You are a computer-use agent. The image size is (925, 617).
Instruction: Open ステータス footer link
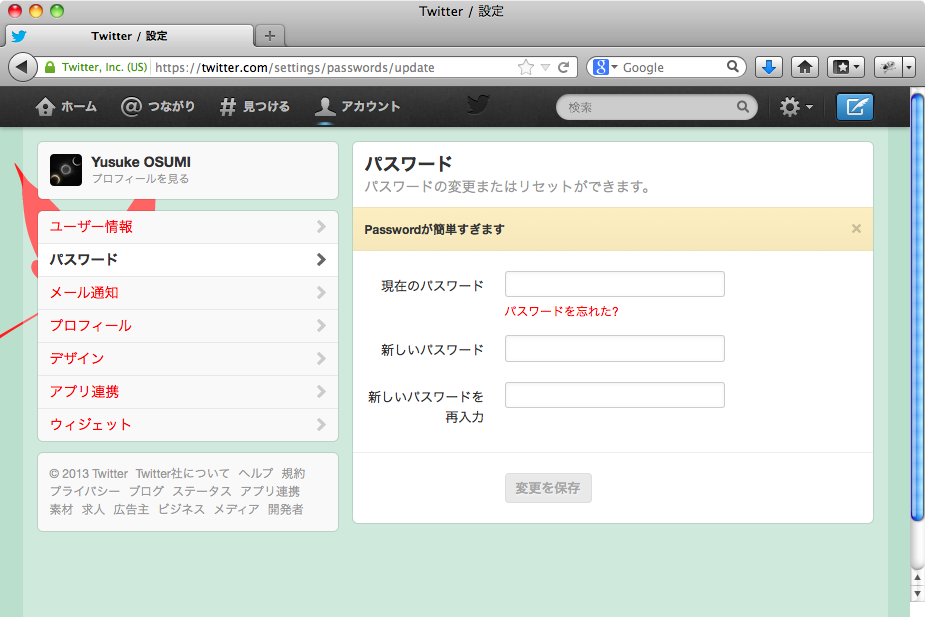[x=202, y=491]
